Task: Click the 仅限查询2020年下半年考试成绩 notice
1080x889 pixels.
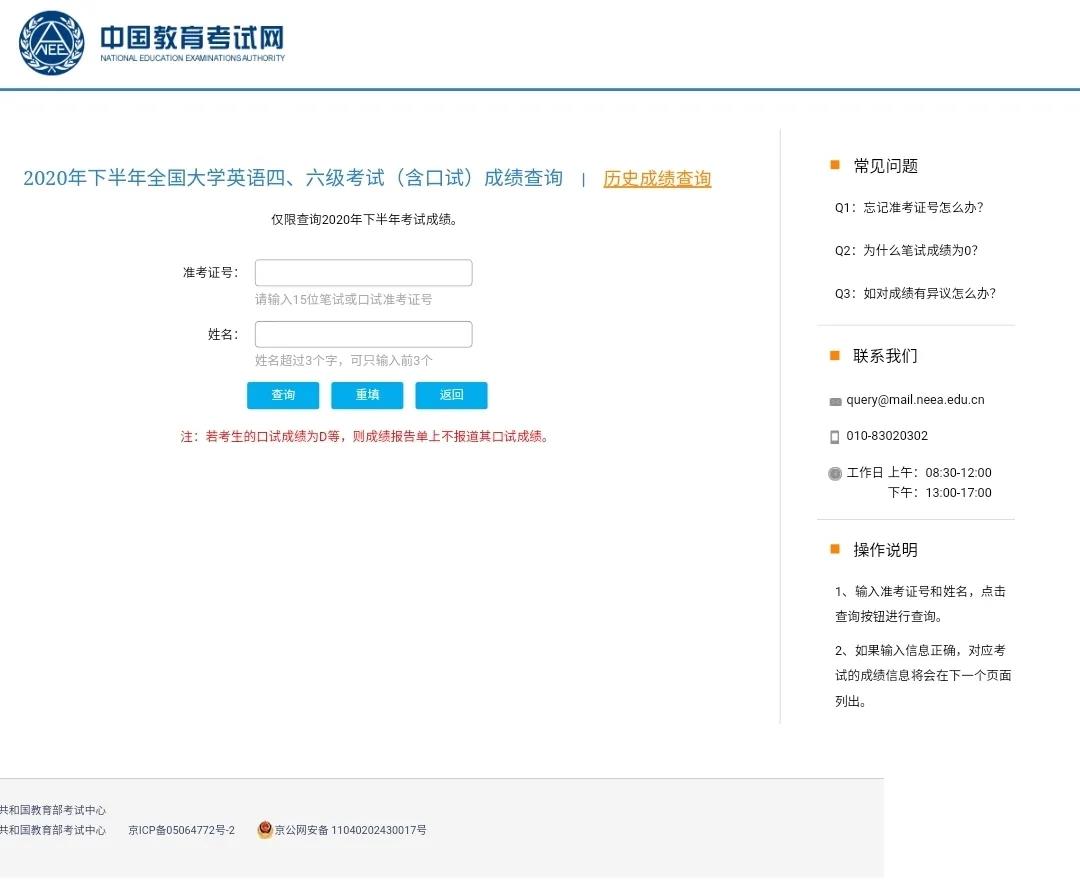Action: coord(364,220)
